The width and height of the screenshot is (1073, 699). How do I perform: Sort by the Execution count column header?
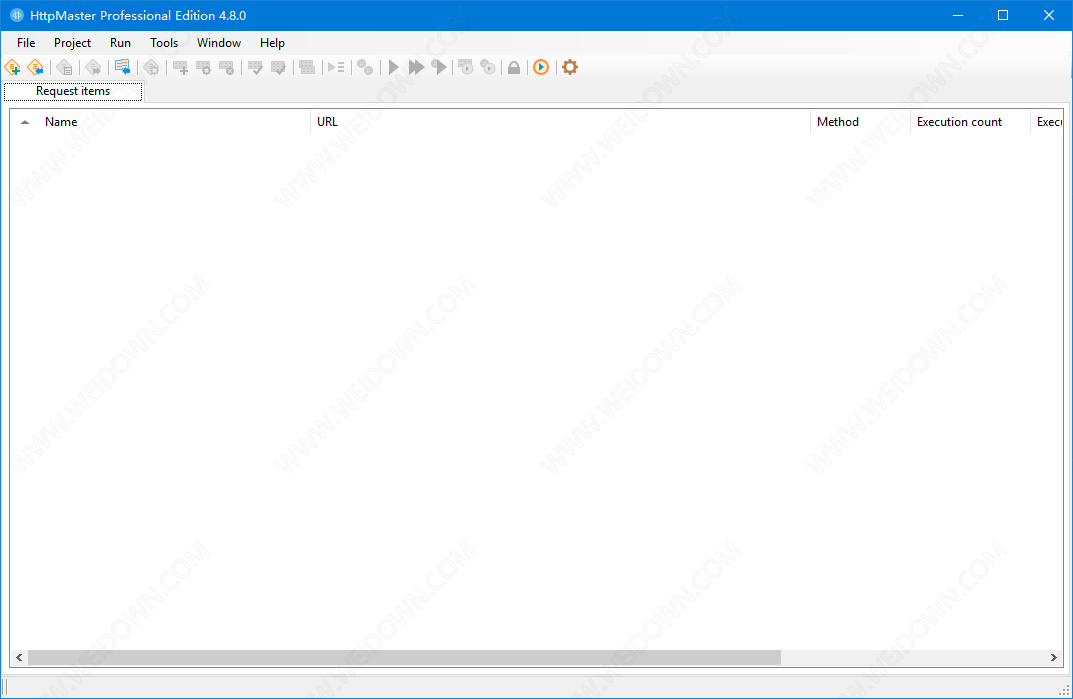click(x=970, y=122)
